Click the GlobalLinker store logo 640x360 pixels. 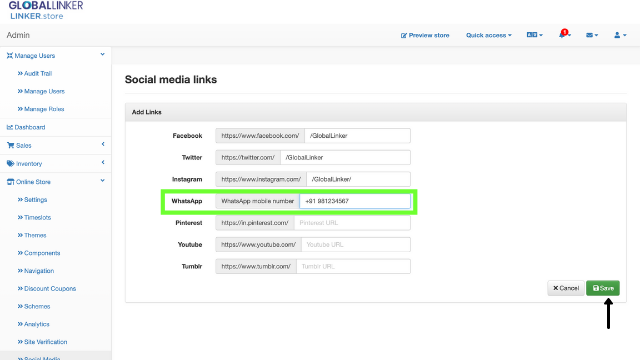pyautogui.click(x=46, y=10)
